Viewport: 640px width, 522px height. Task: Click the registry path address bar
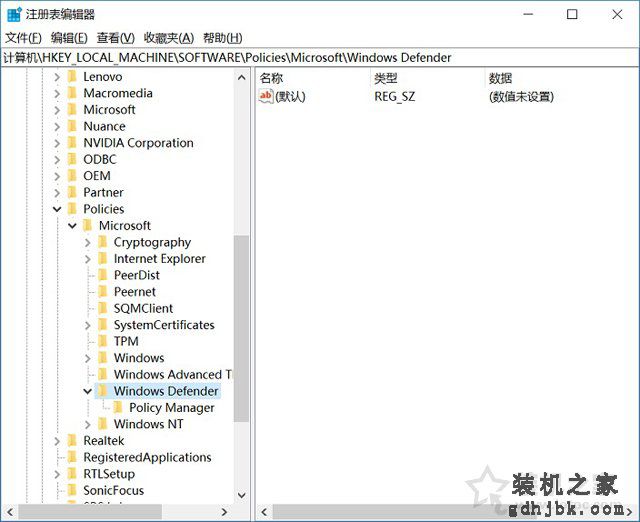(320, 58)
